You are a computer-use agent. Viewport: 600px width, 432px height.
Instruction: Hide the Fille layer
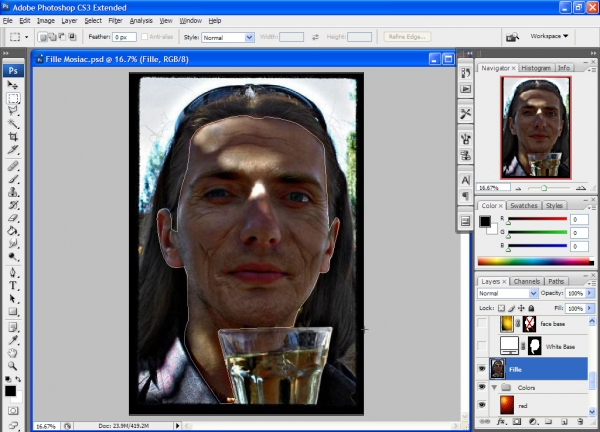click(x=482, y=369)
